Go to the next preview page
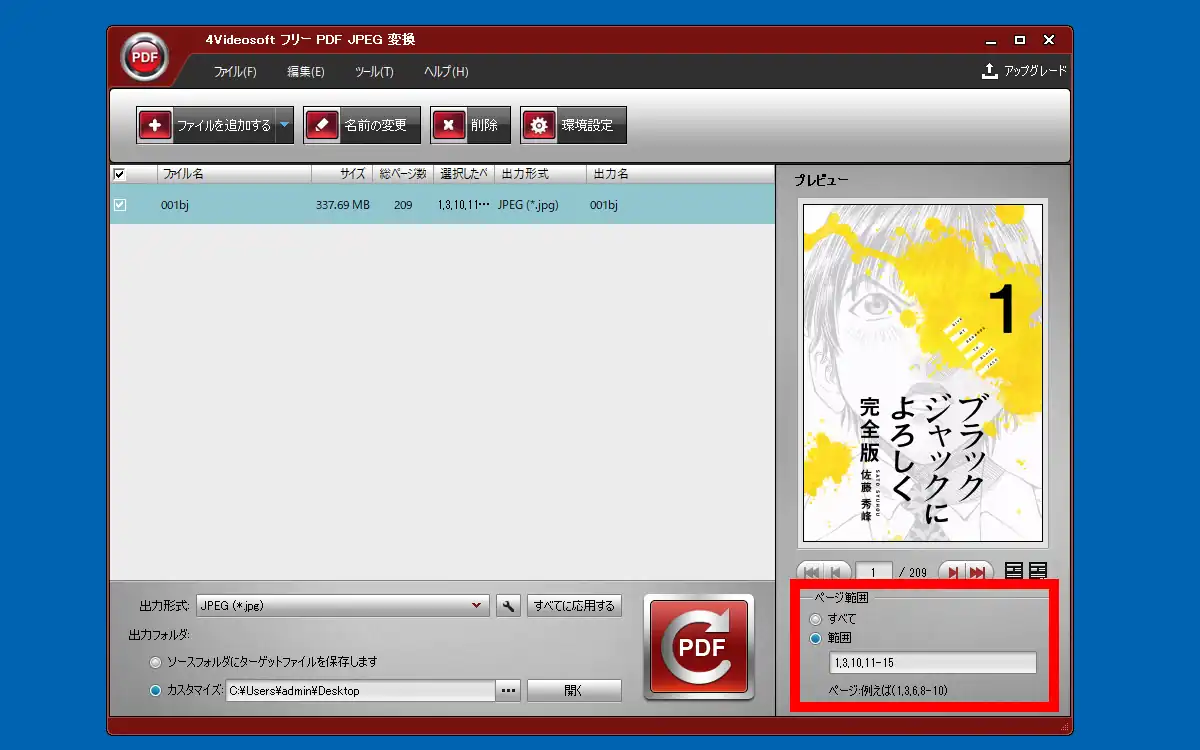The image size is (1200, 750). [953, 572]
